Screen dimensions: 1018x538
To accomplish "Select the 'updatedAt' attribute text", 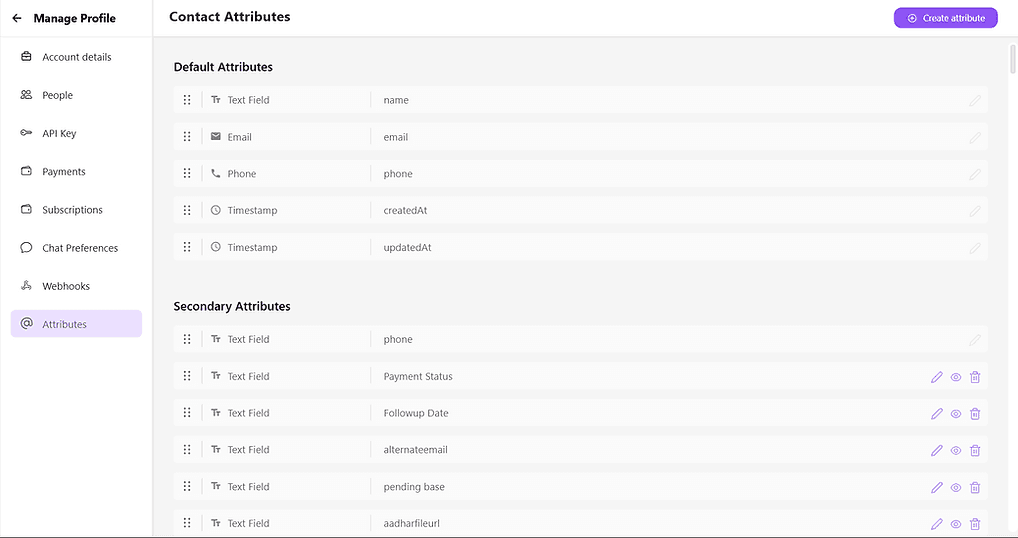I will [407, 247].
